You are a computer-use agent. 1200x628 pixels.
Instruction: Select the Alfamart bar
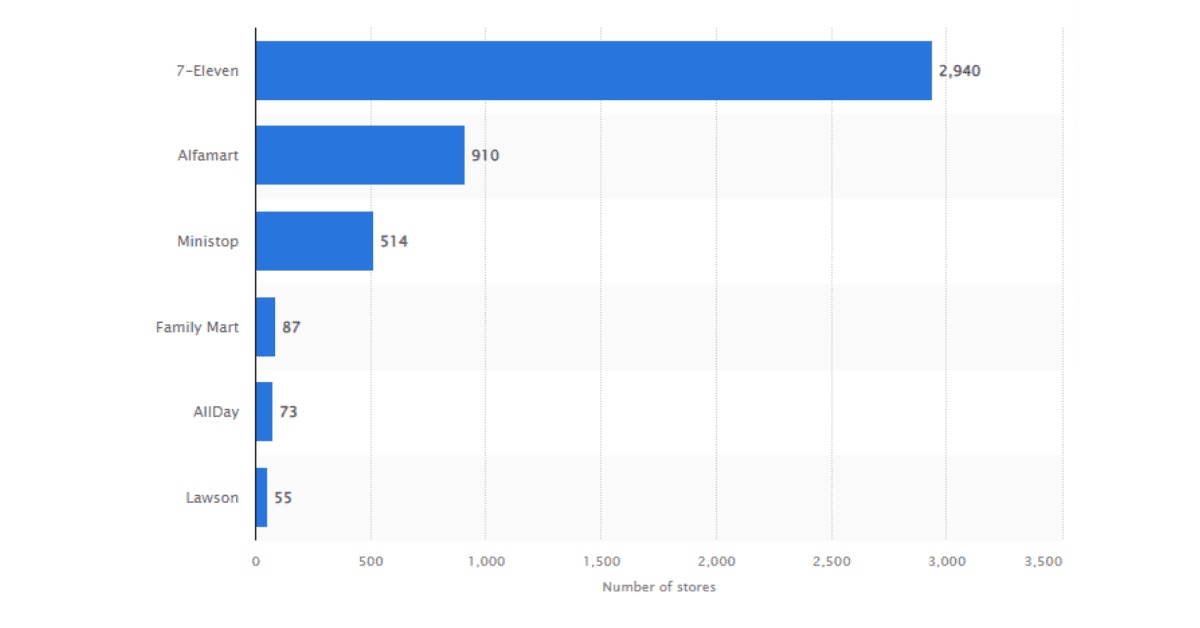click(360, 155)
